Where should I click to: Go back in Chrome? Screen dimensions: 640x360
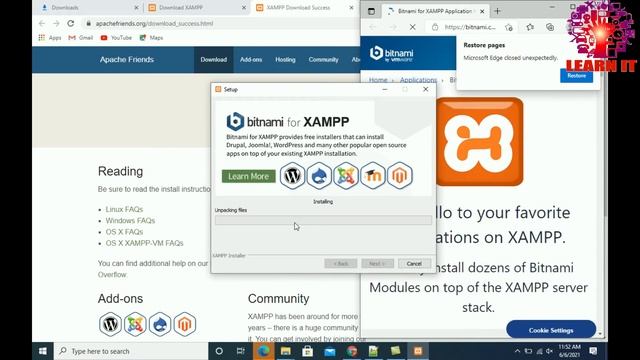click(x=42, y=23)
